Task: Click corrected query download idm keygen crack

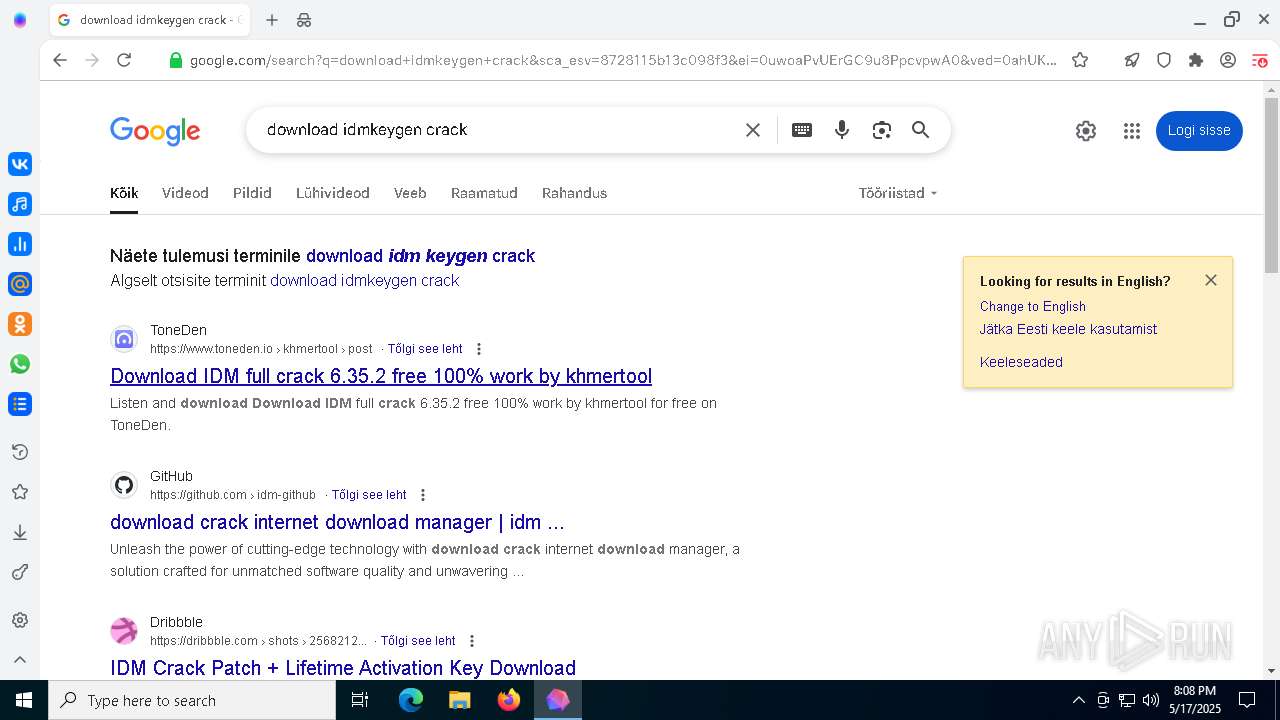Action: coord(420,256)
